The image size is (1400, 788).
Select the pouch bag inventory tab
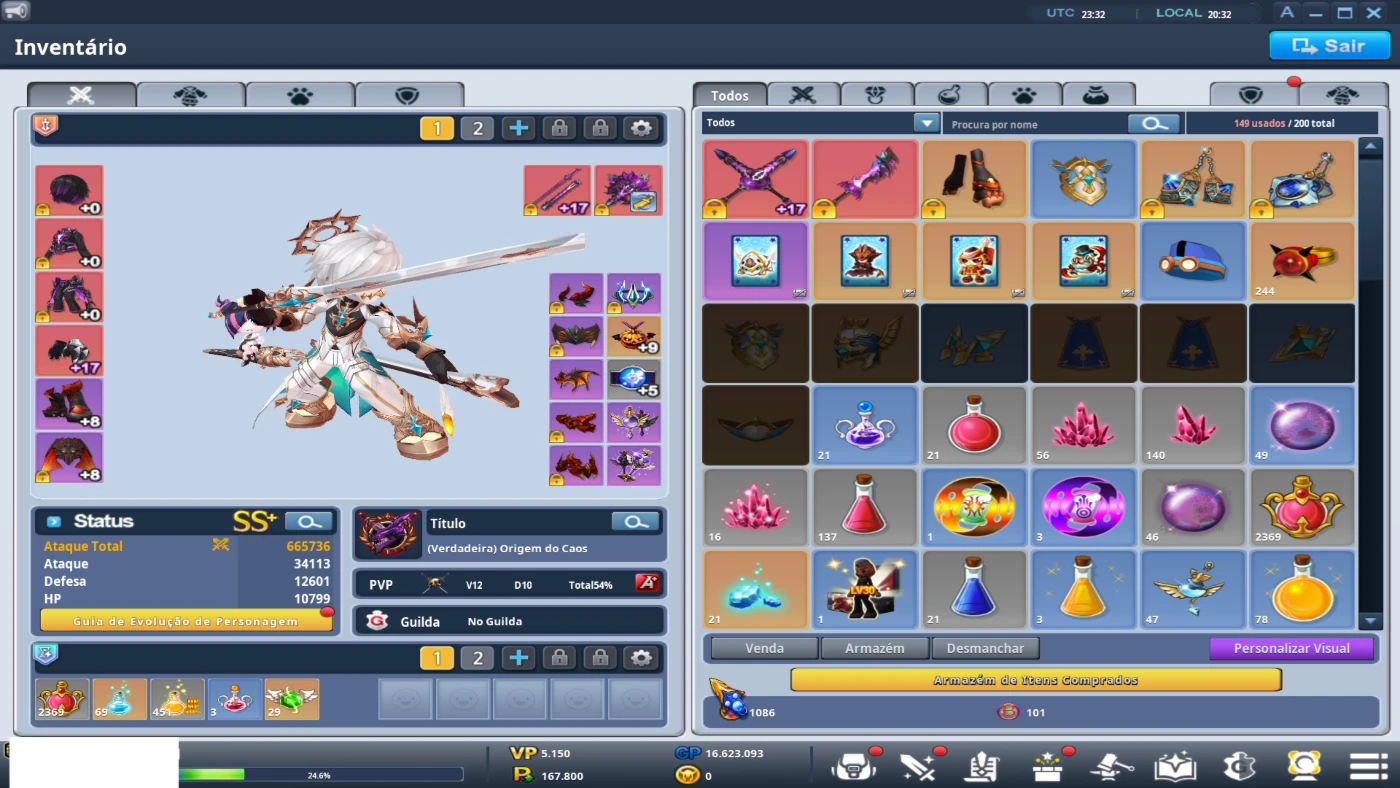(x=1098, y=95)
